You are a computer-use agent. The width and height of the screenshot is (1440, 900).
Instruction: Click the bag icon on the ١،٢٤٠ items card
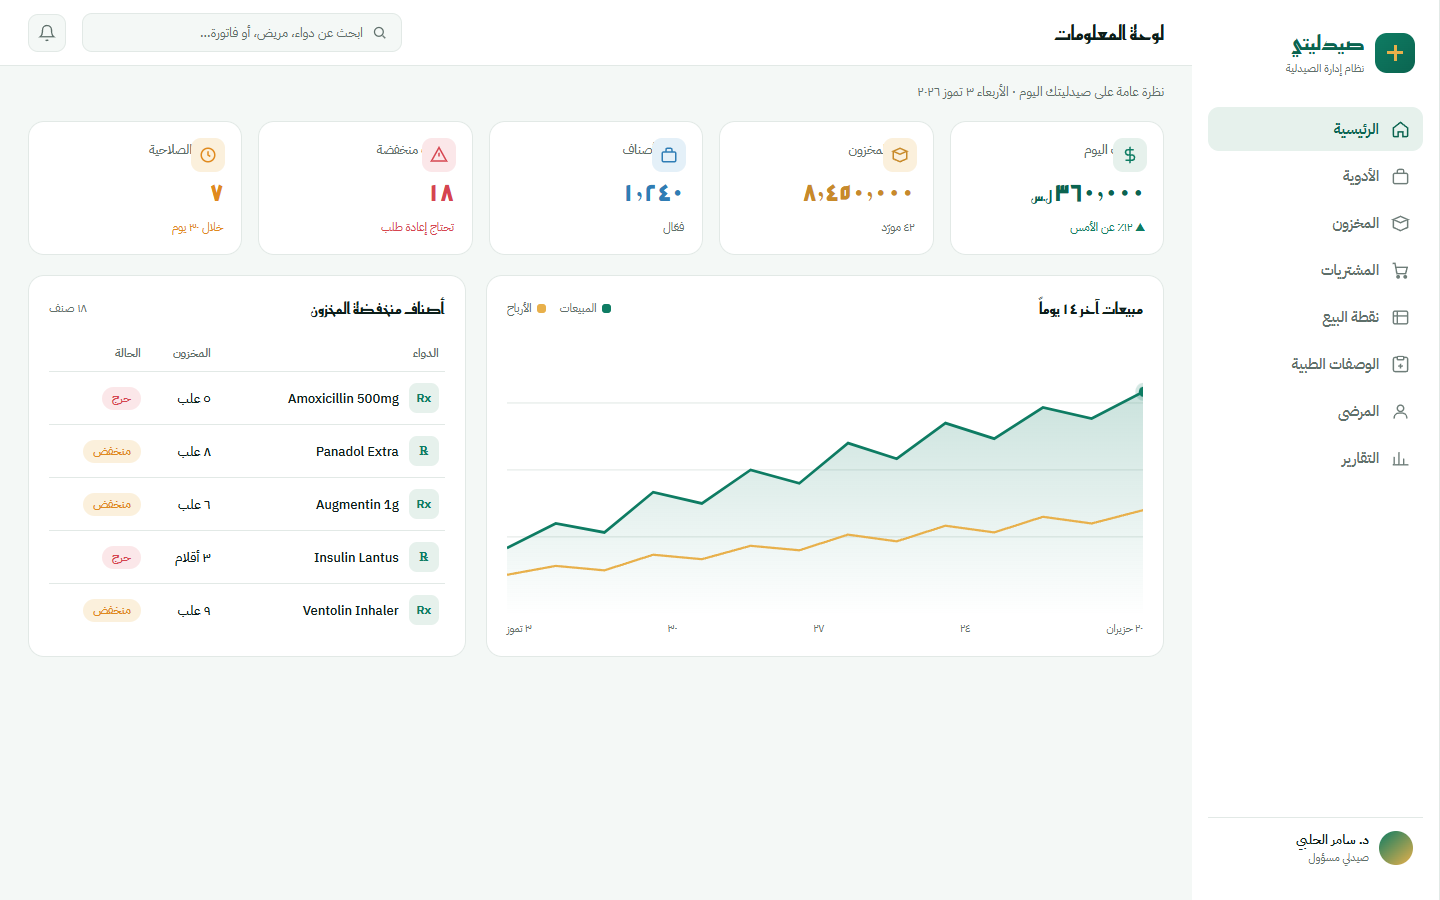click(x=669, y=155)
